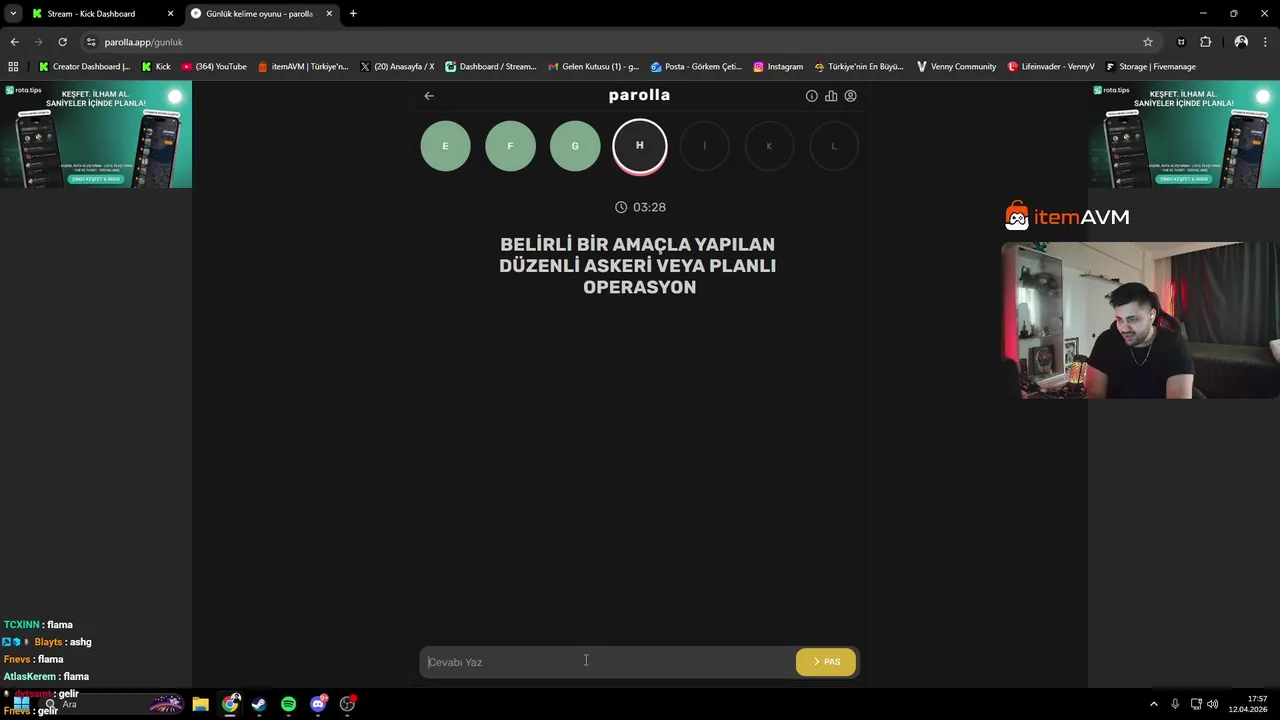The height and width of the screenshot is (720, 1280).
Task: Select the dimmed letter I circle
Action: pos(704,146)
